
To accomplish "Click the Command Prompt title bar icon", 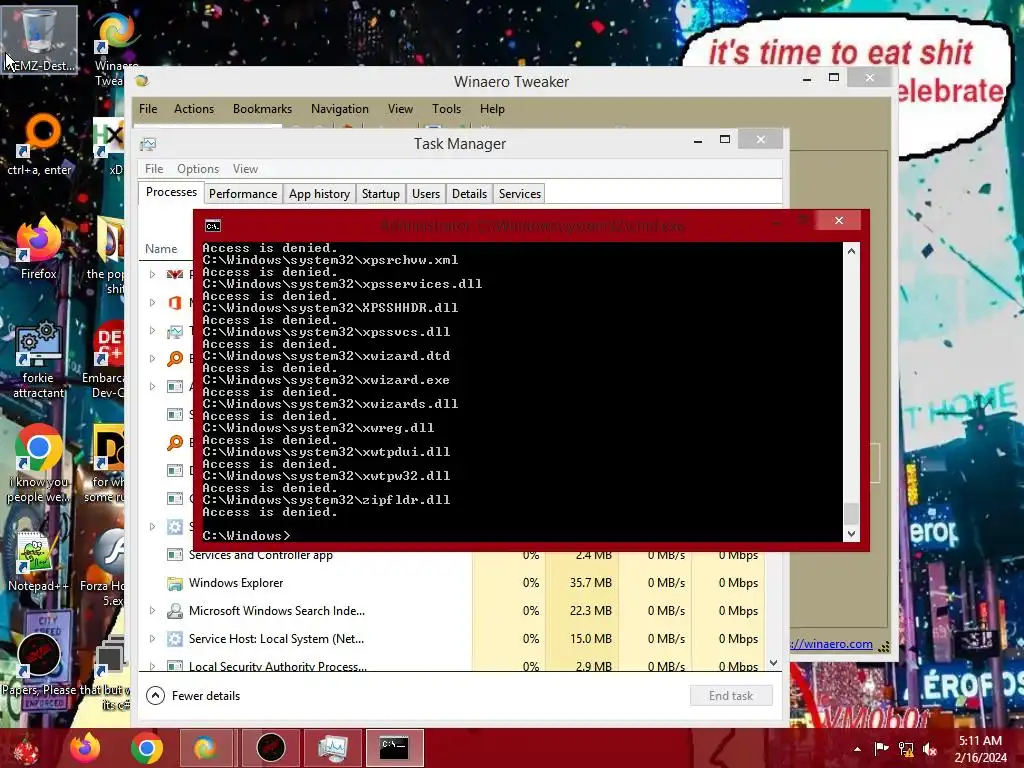I will click(213, 226).
